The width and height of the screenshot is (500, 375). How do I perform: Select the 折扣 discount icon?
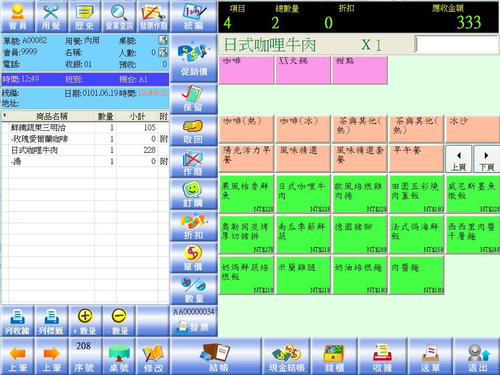(x=194, y=226)
